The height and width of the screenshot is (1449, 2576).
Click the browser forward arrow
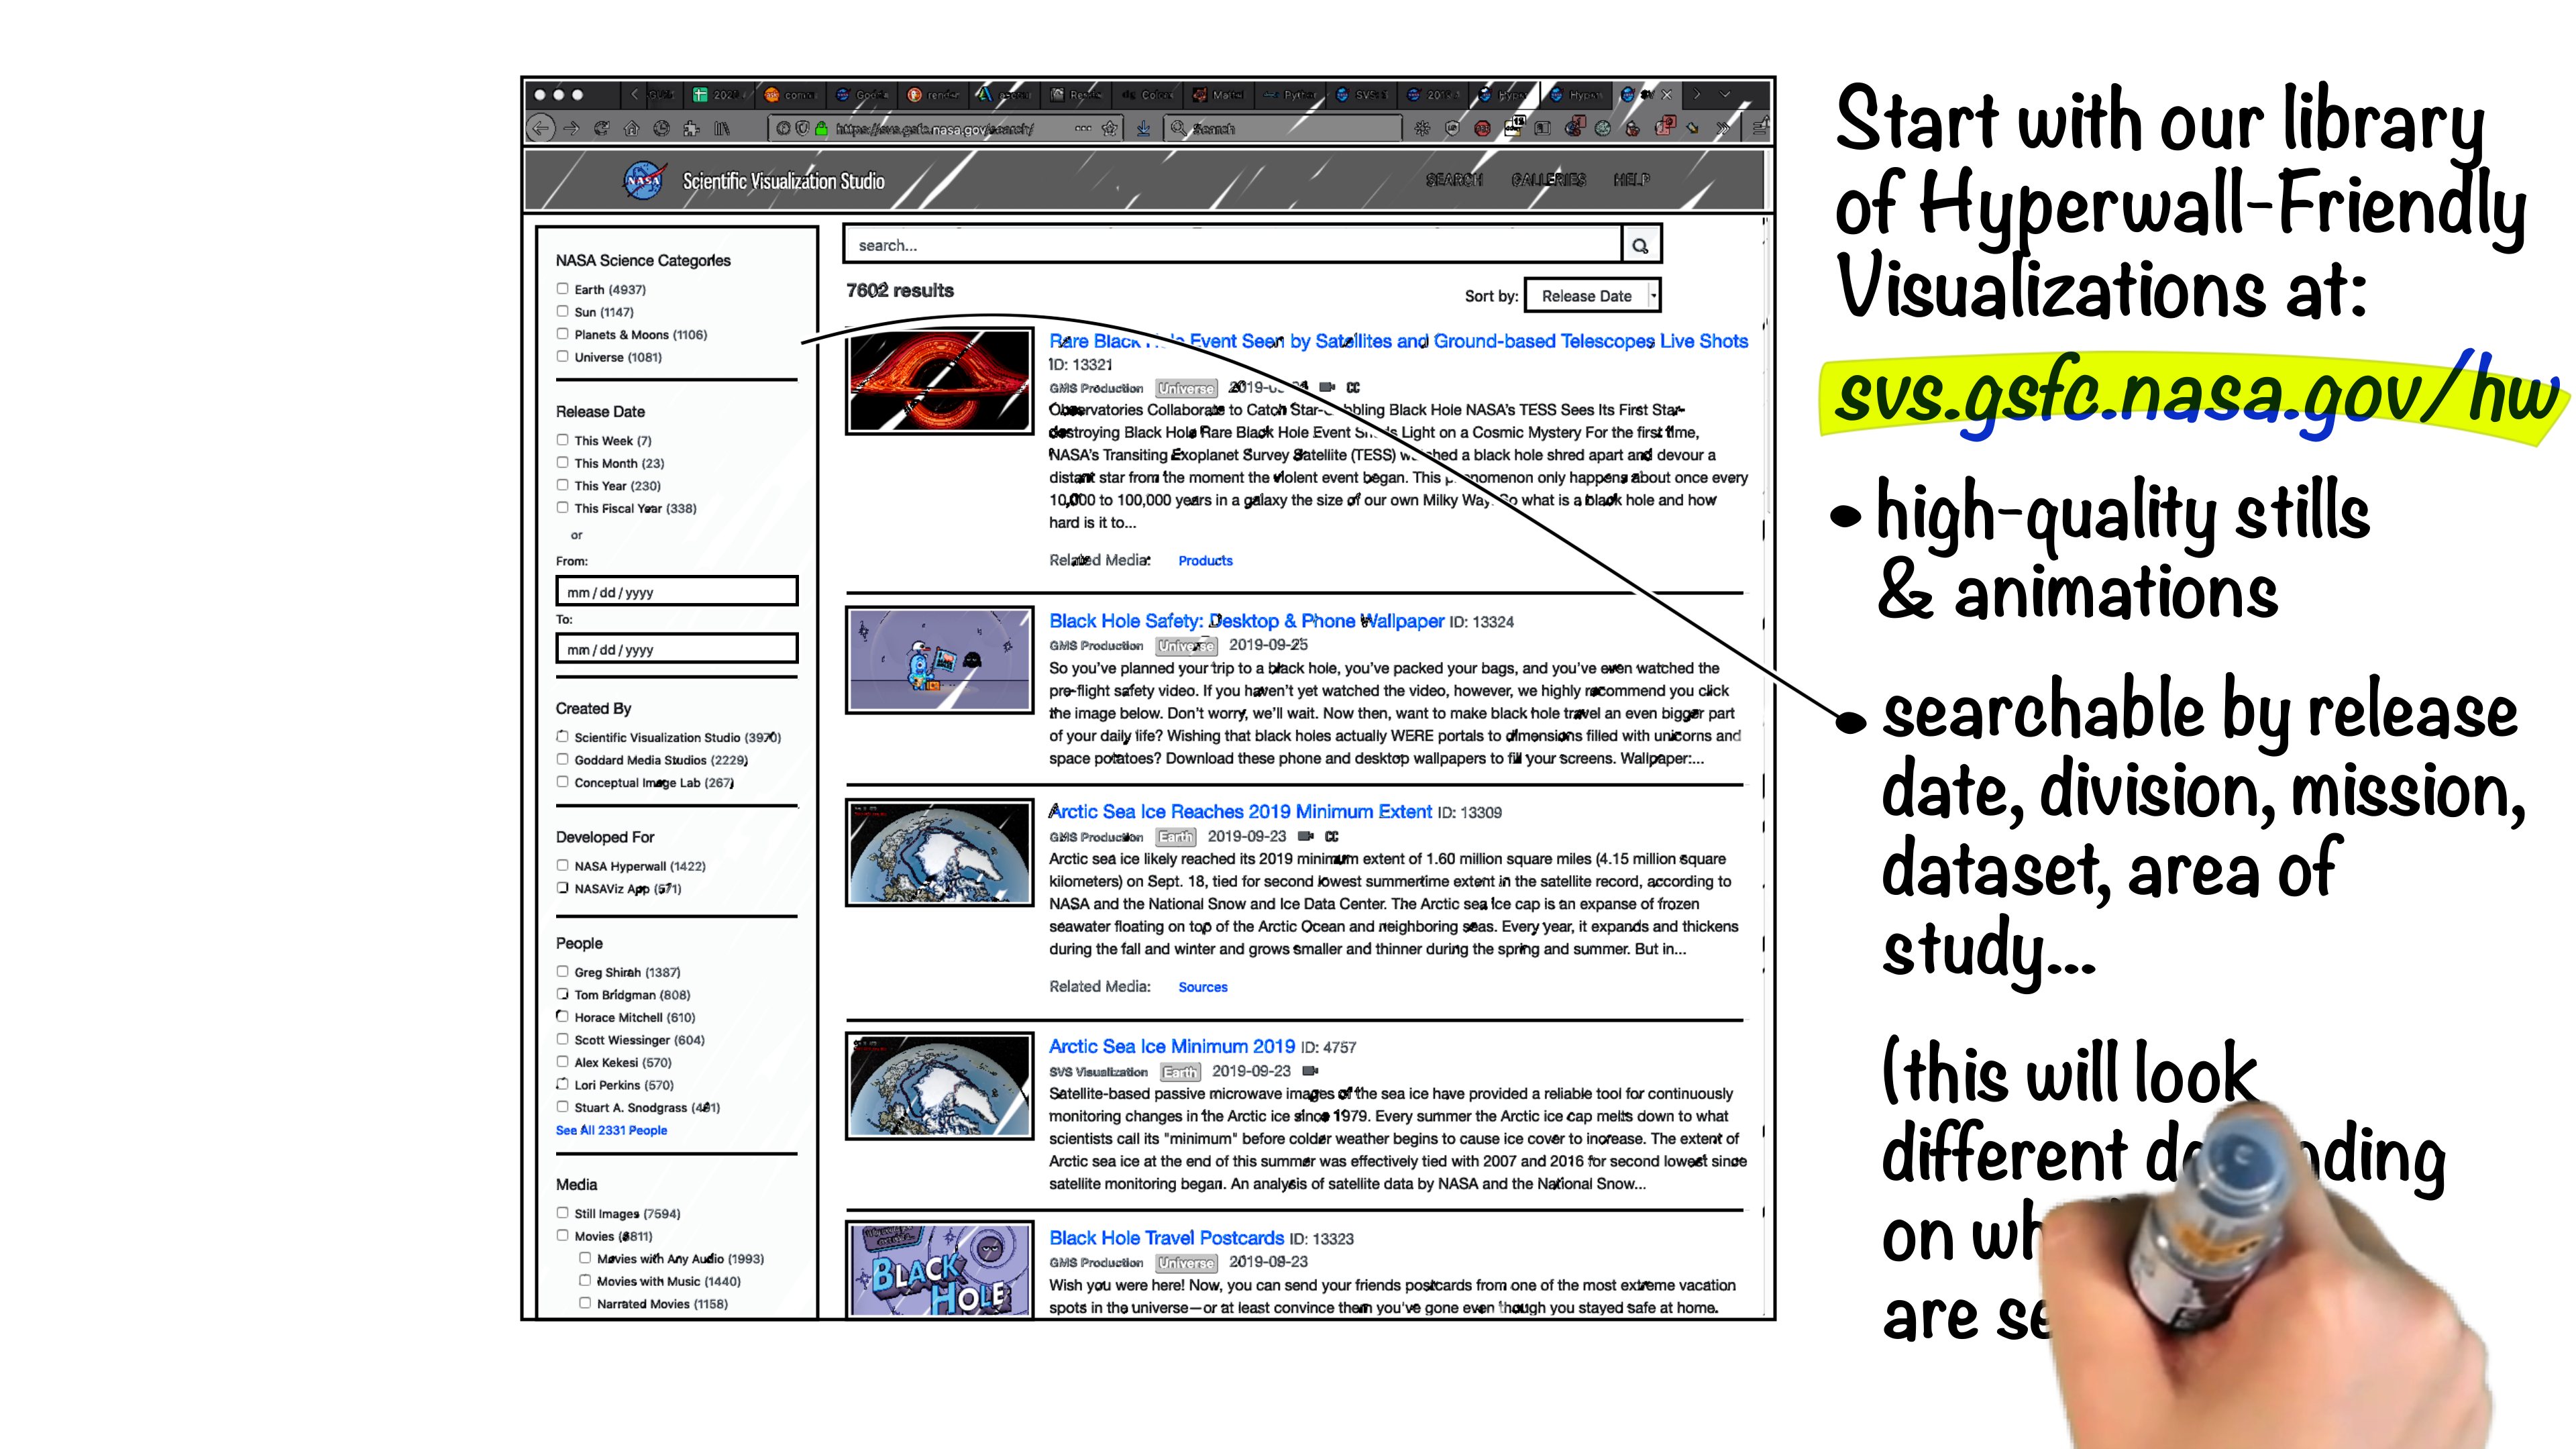click(571, 128)
